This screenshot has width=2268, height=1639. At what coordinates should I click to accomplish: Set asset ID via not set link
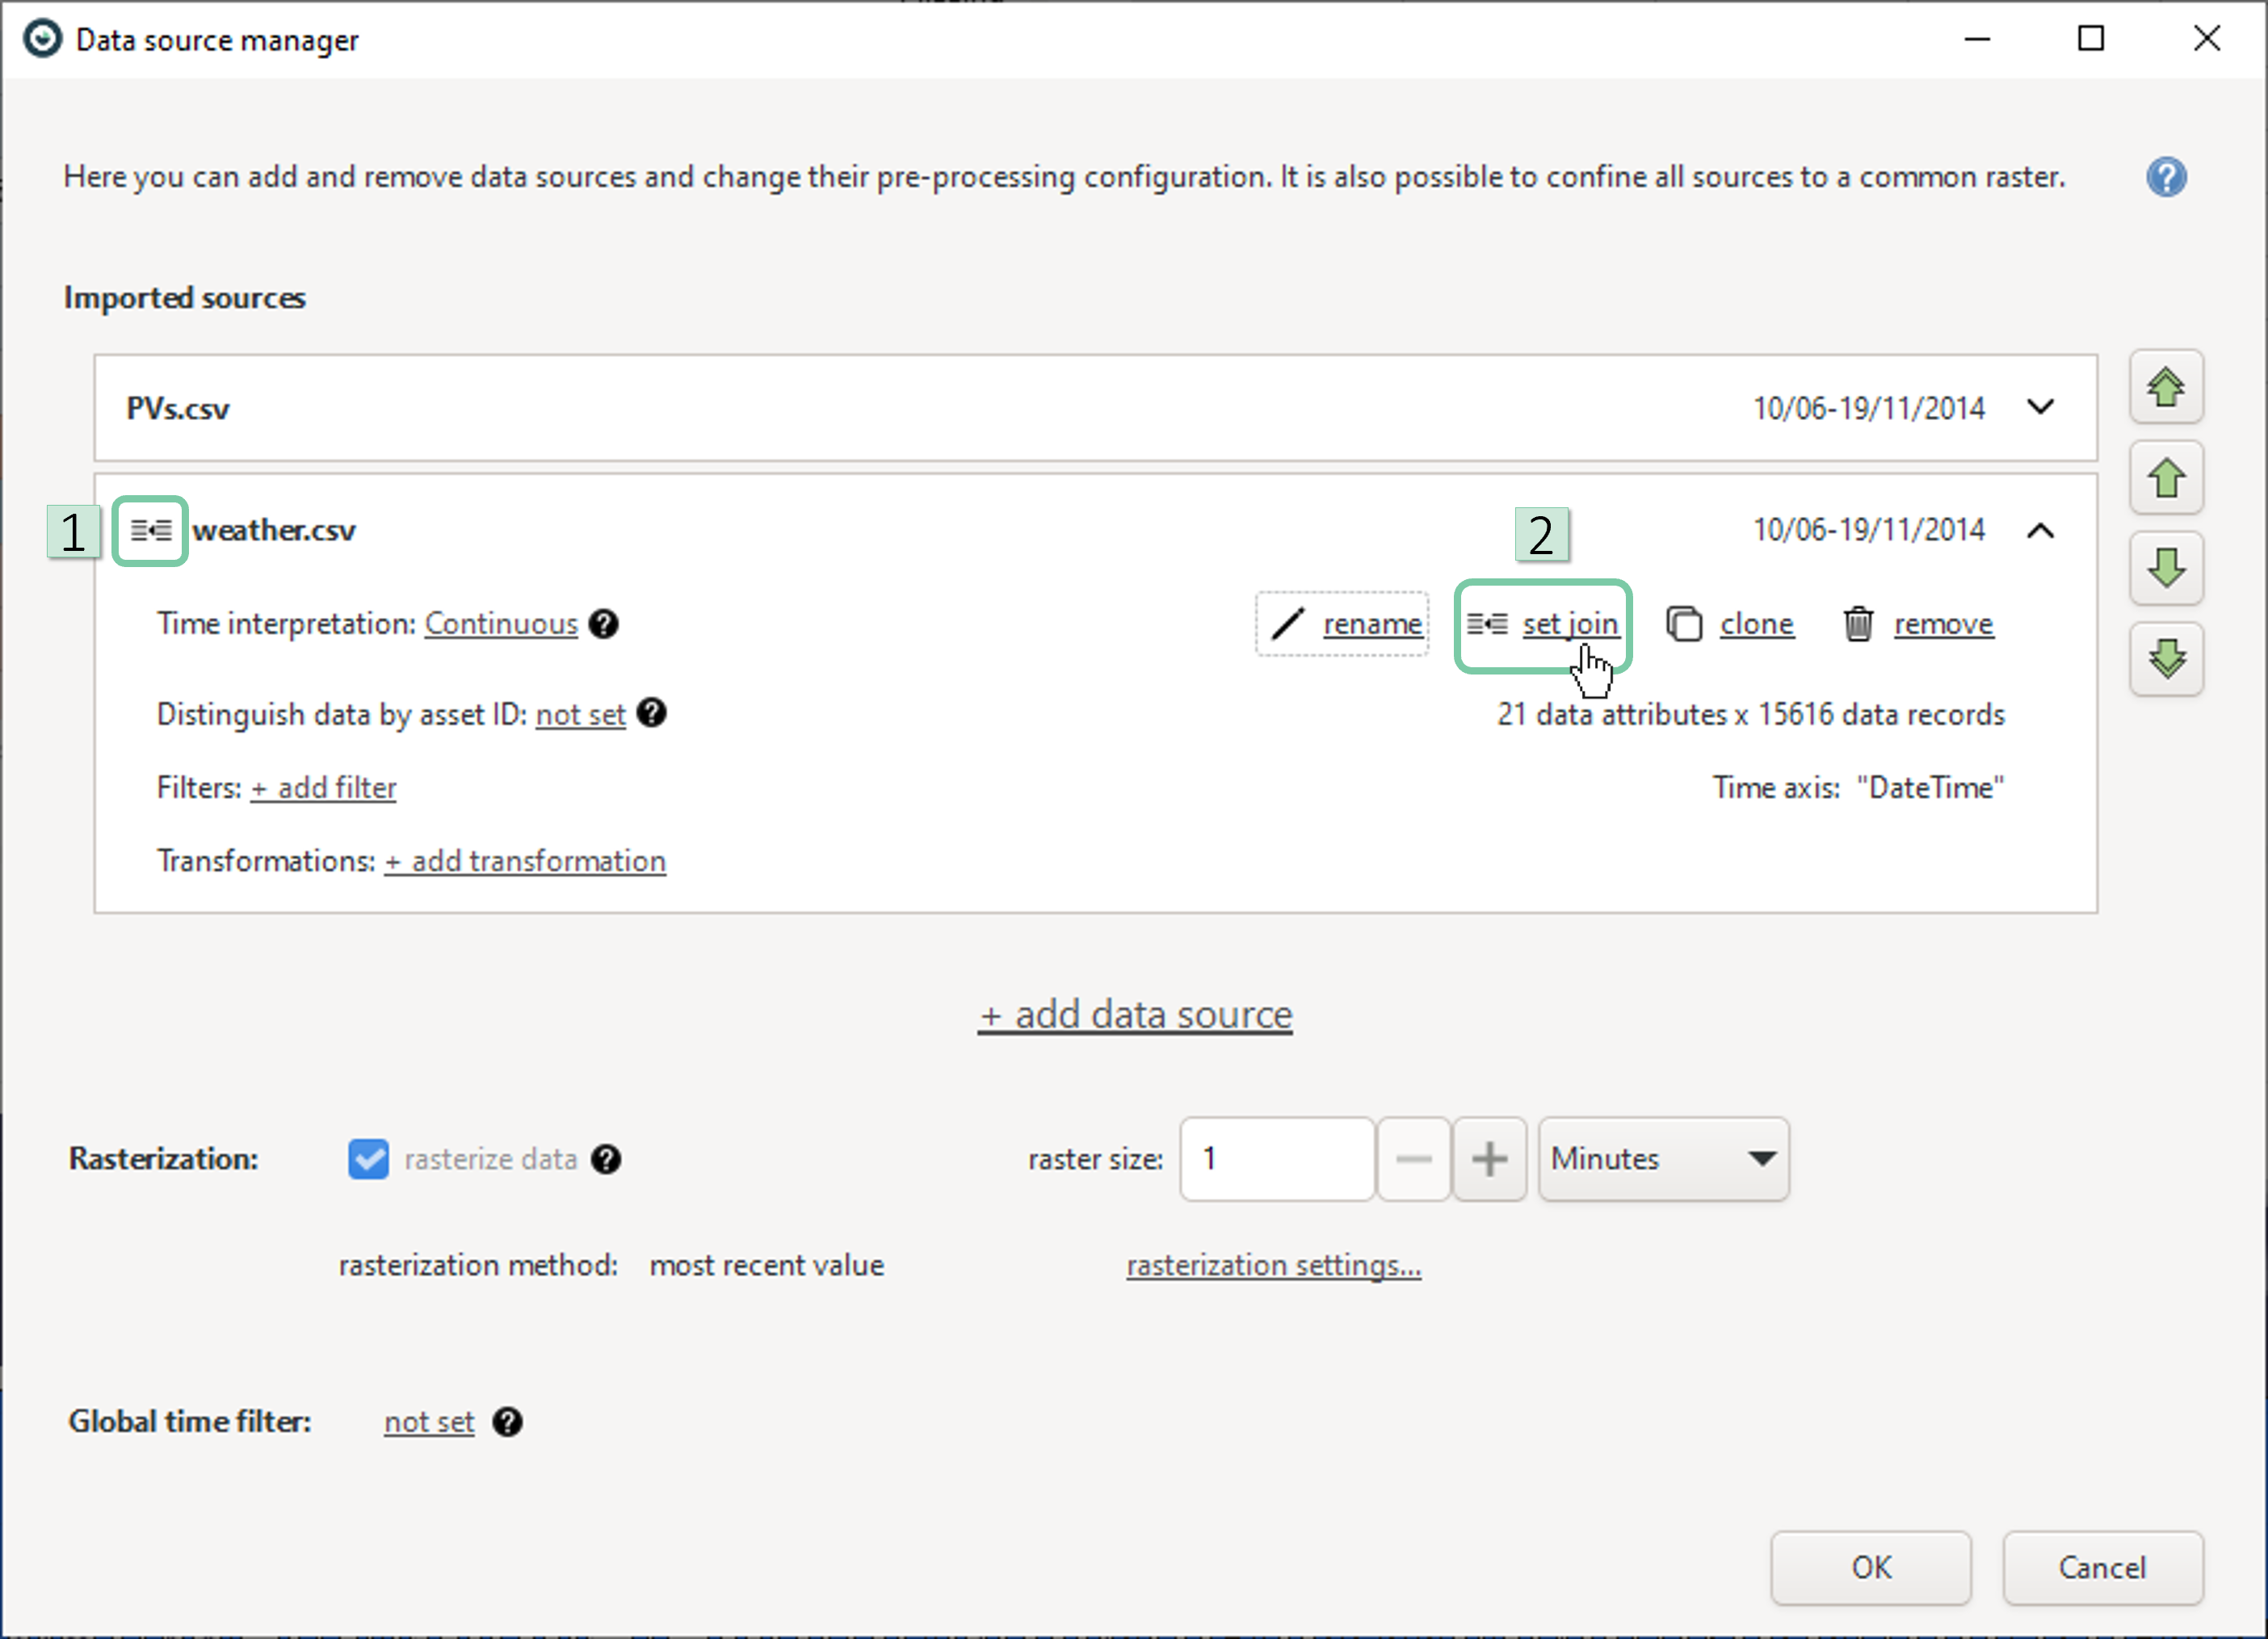point(581,715)
